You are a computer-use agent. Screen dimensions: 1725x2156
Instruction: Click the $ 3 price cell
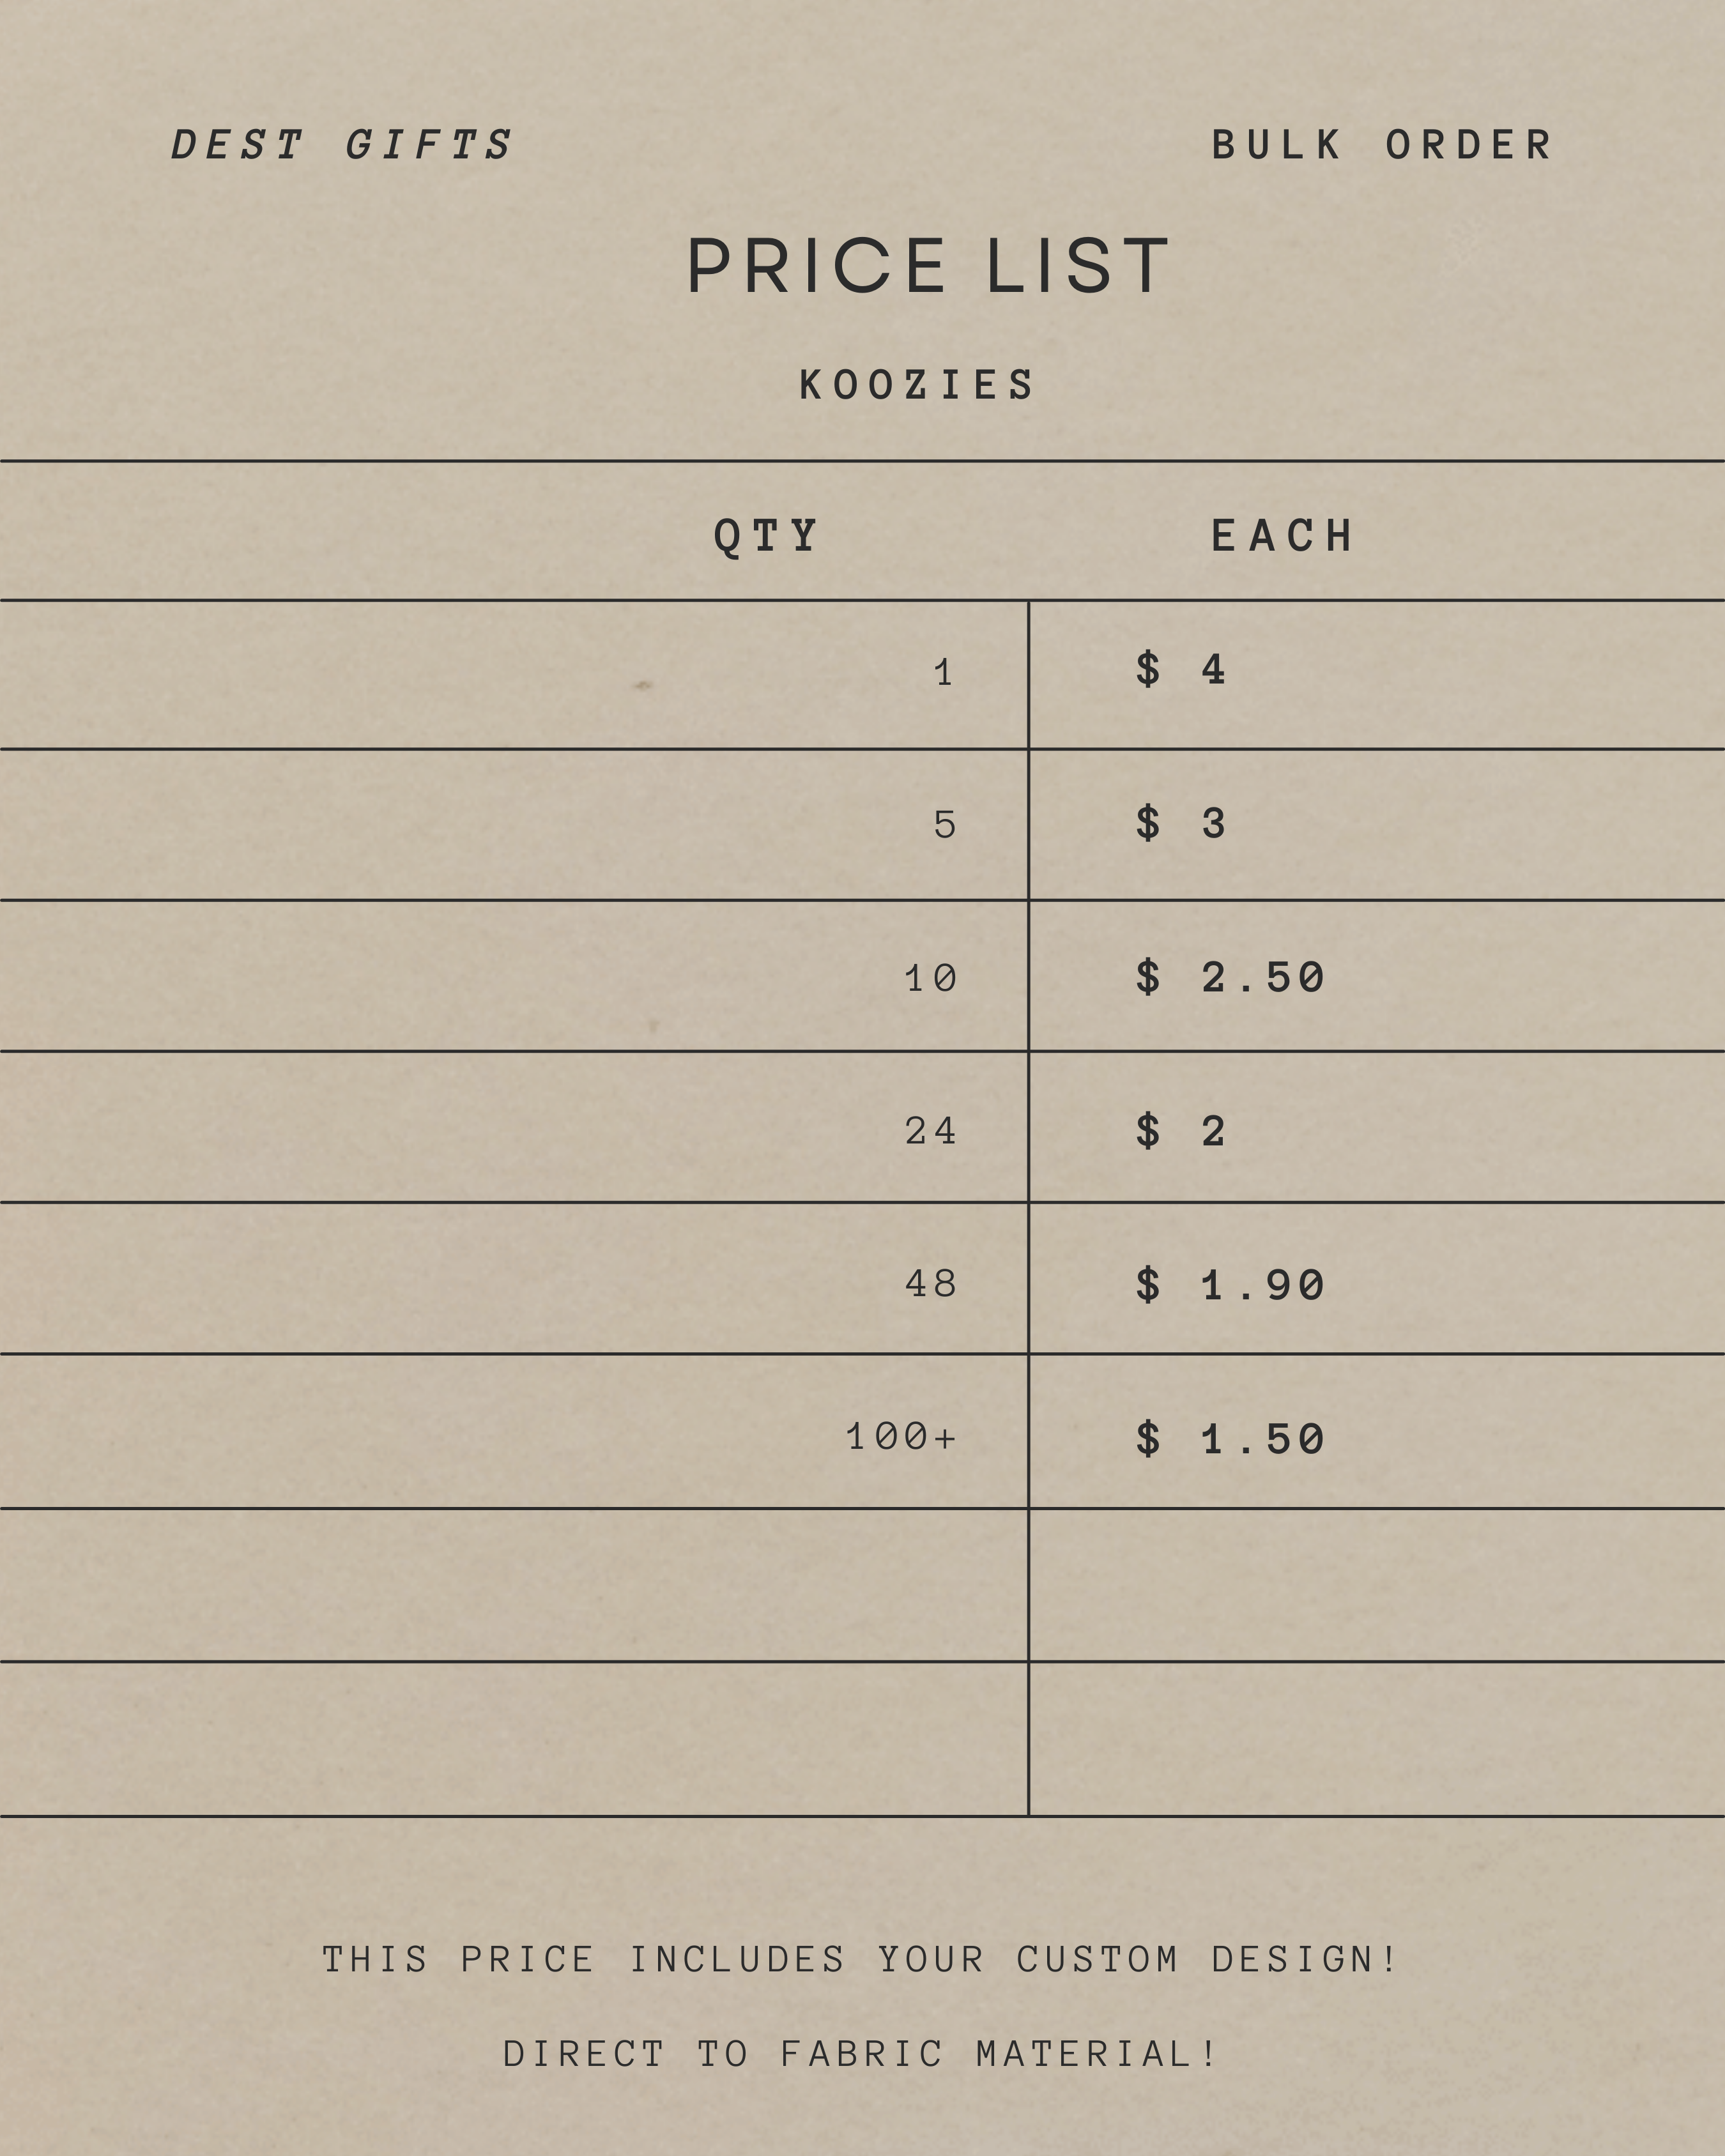(x=1180, y=823)
